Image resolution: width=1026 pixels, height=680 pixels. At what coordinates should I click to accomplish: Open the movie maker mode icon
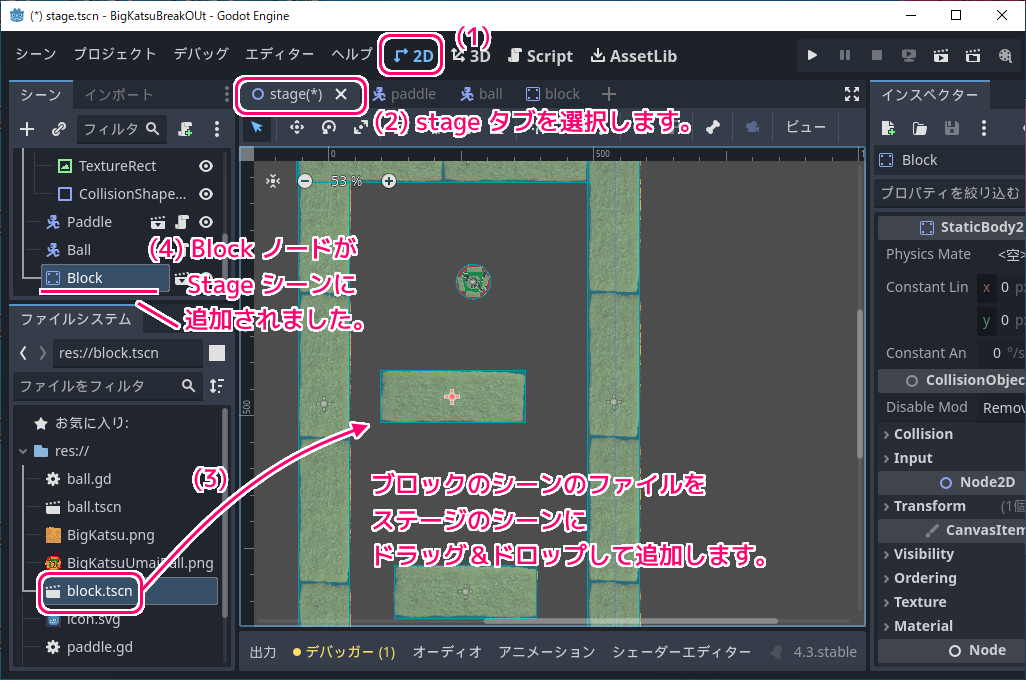pos(1005,56)
